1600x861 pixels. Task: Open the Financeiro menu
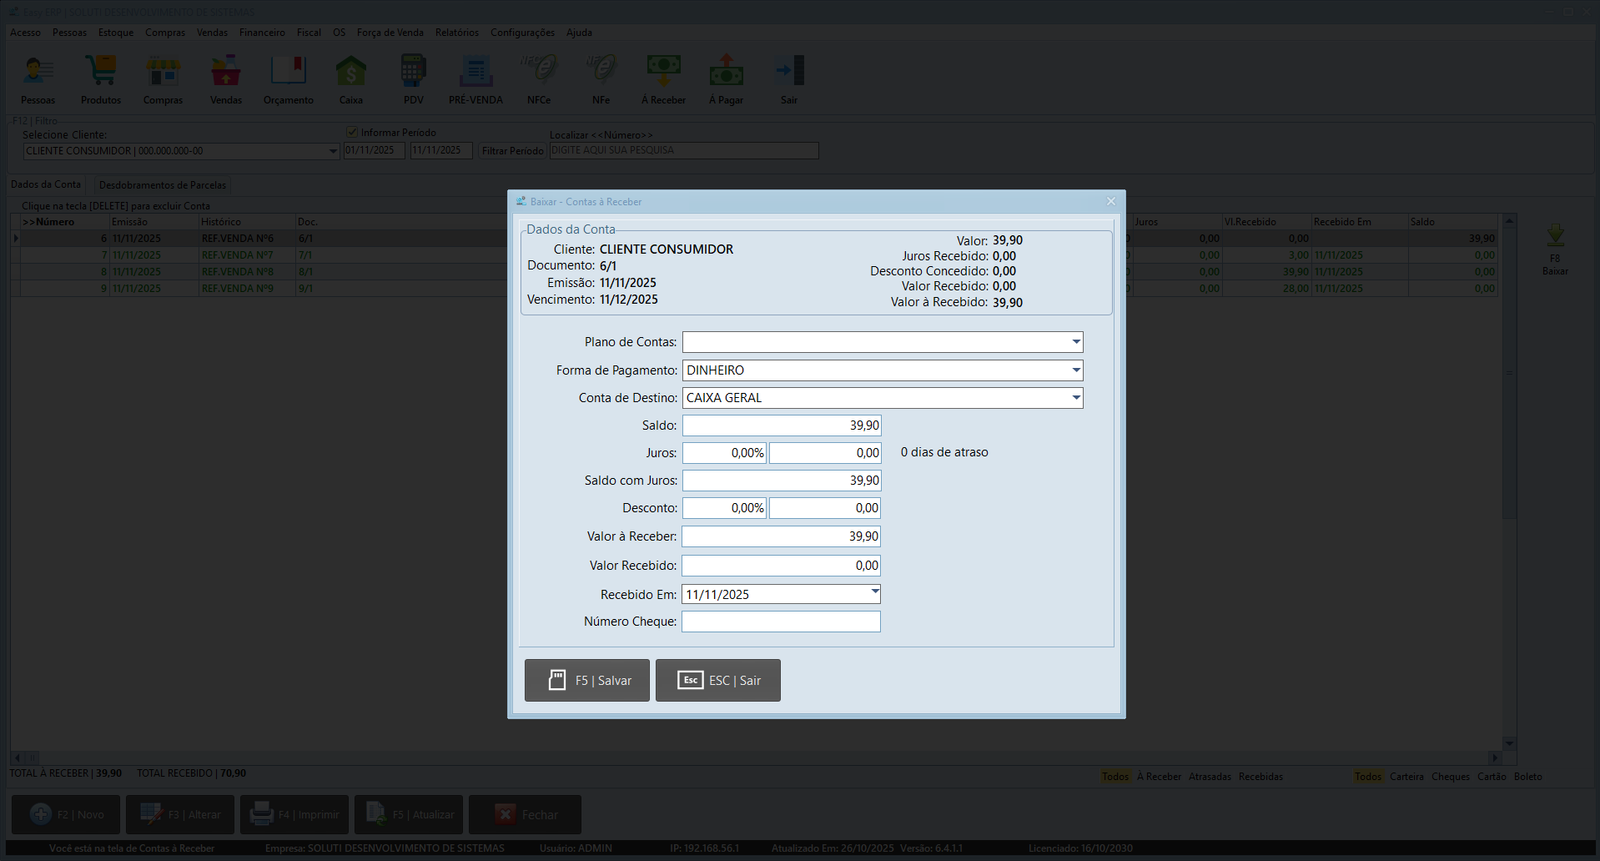point(261,33)
